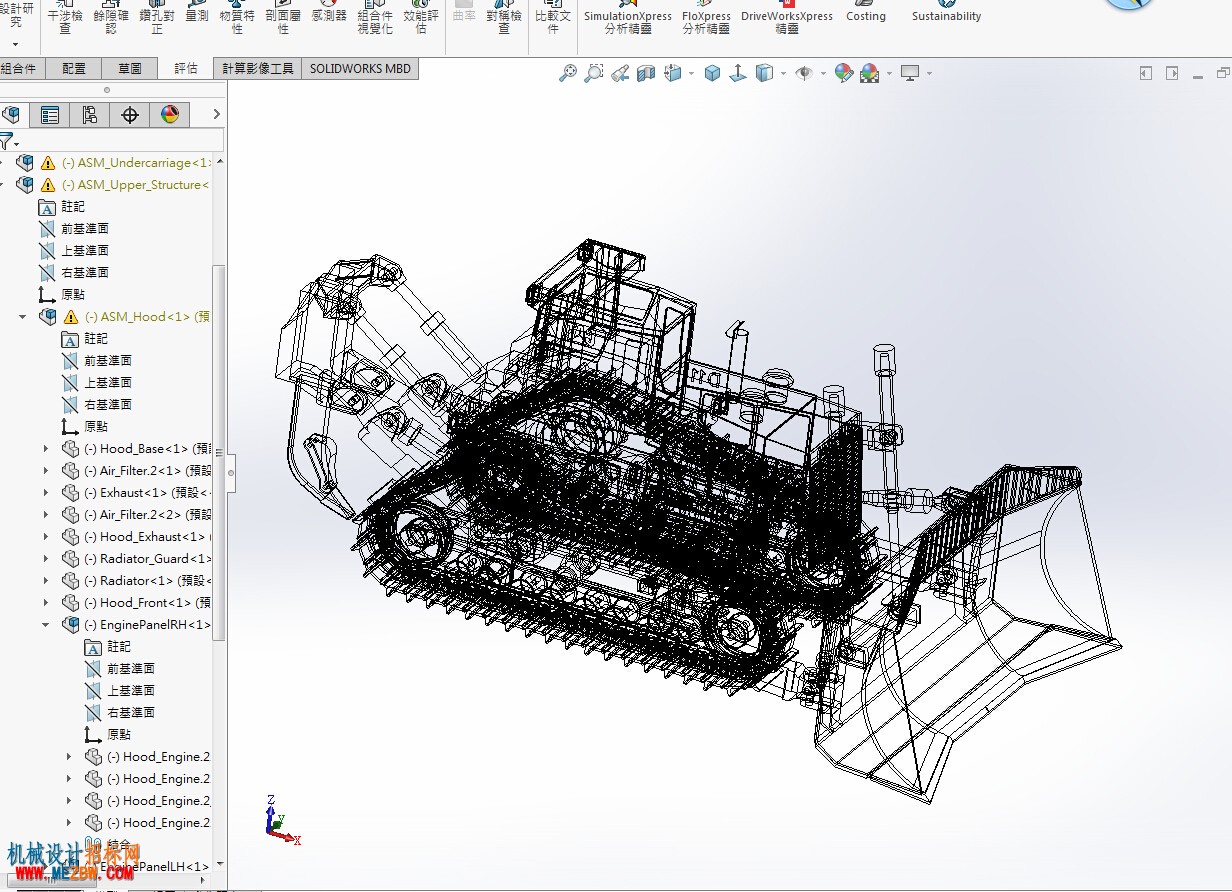This screenshot has height=892, width=1232.
Task: Click right-pointing panel arrow icon top-right
Action: click(1172, 73)
